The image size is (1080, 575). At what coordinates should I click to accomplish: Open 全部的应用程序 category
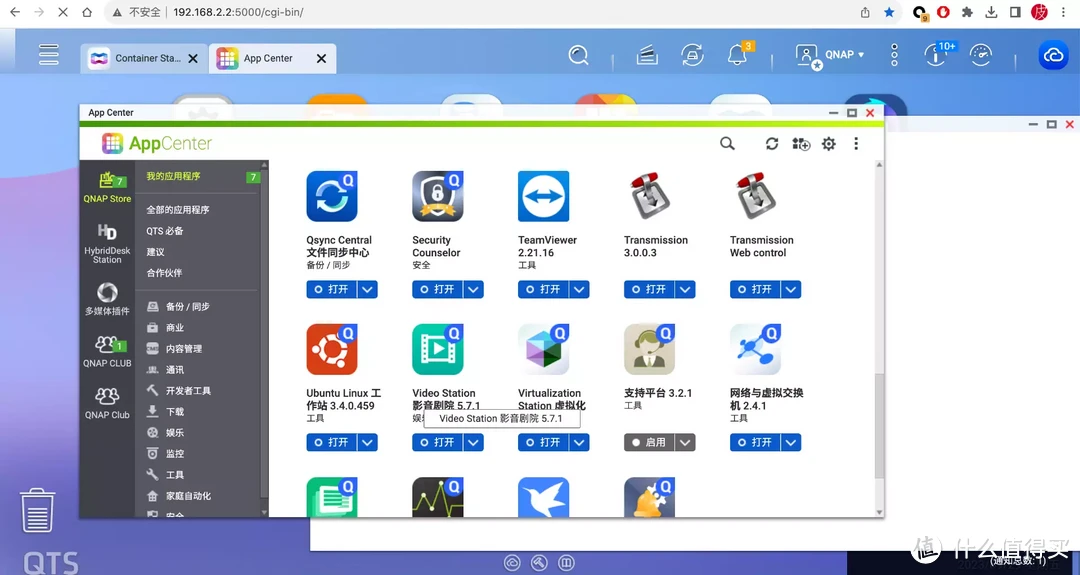[178, 209]
